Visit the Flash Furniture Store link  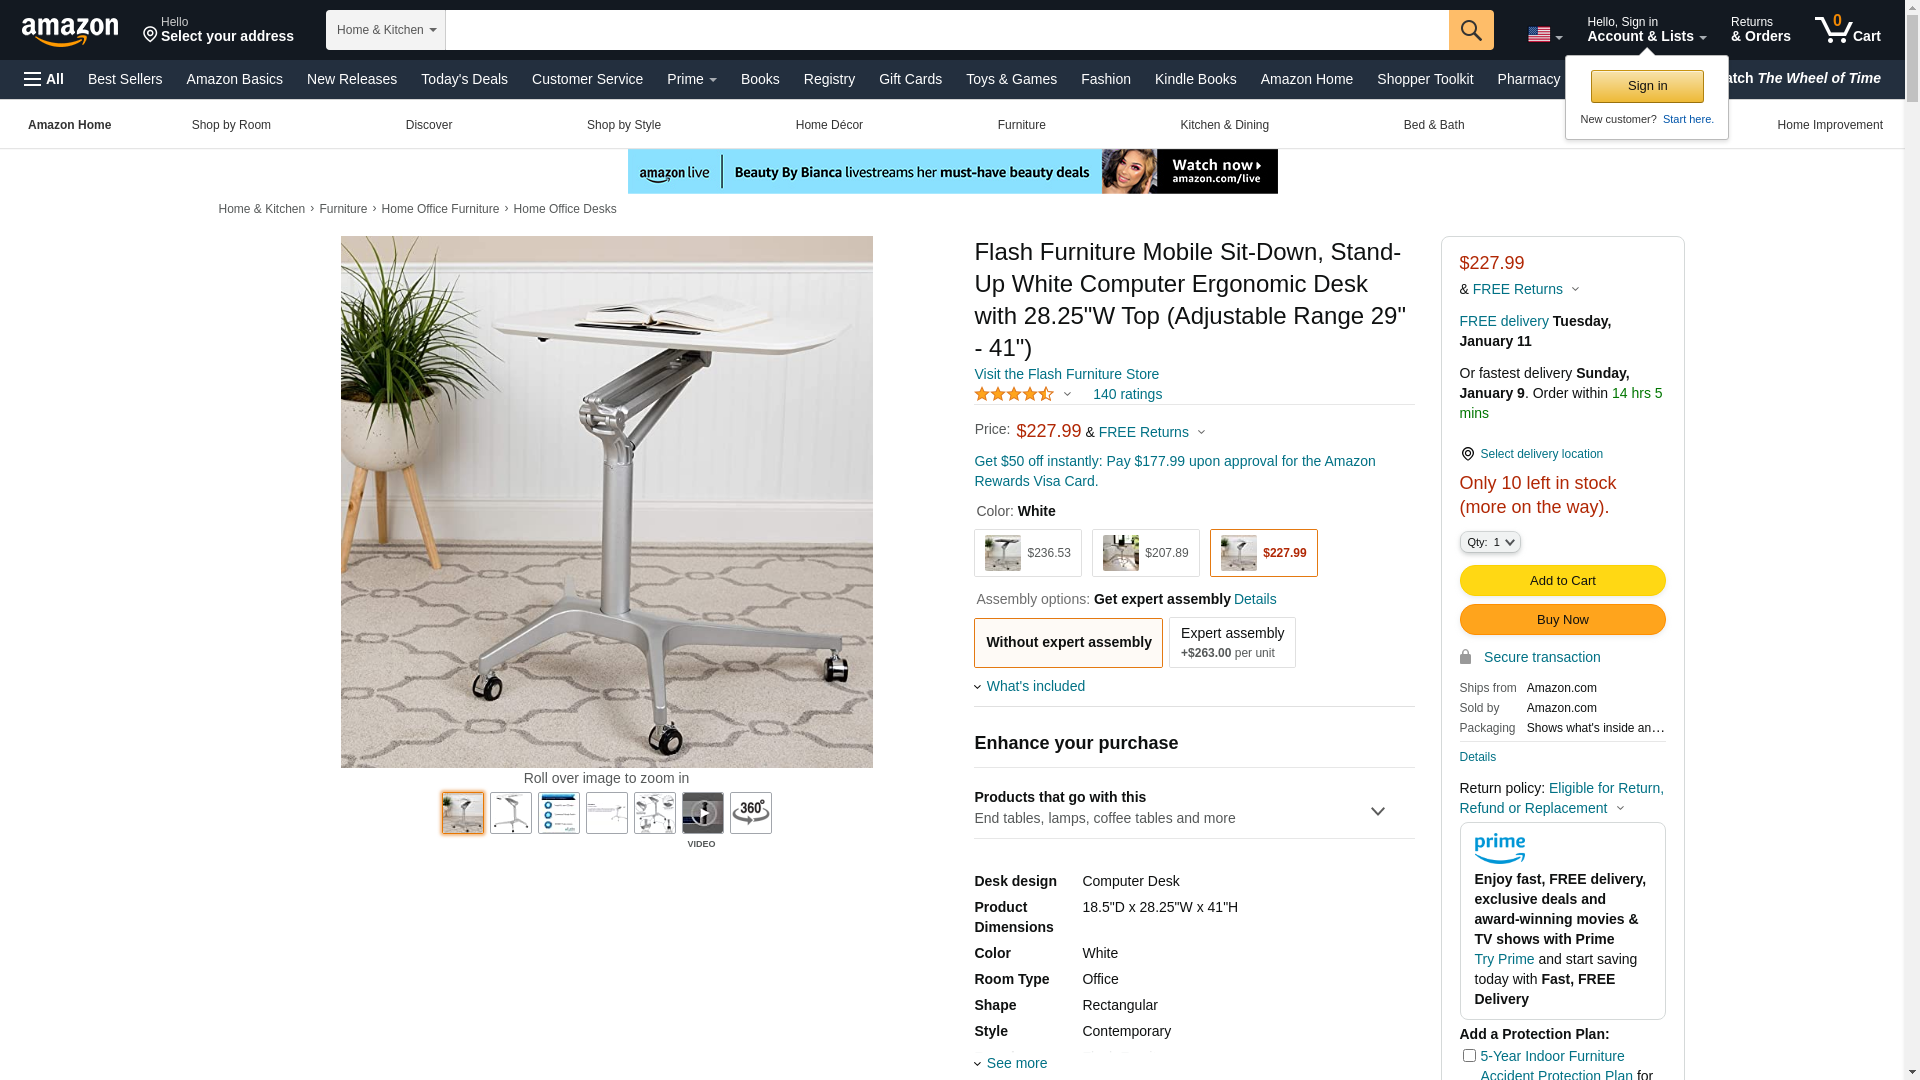(1066, 374)
